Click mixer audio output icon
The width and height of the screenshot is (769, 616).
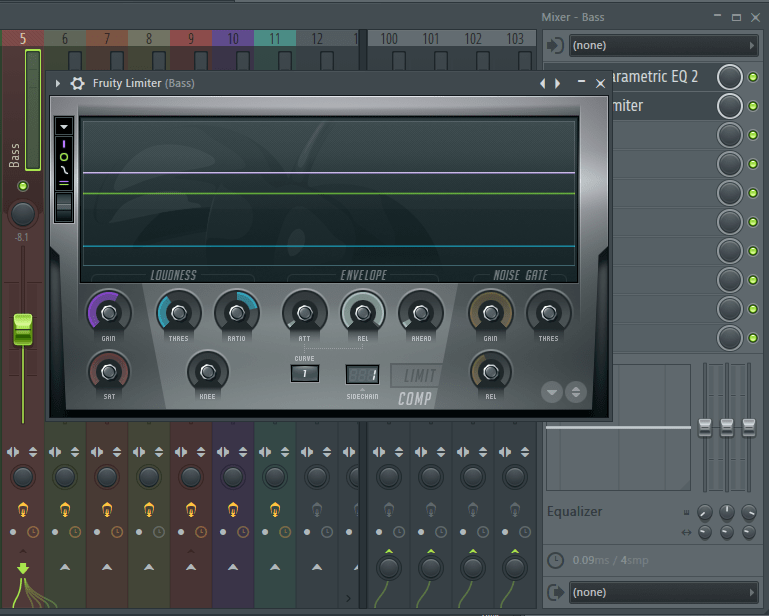(555, 592)
